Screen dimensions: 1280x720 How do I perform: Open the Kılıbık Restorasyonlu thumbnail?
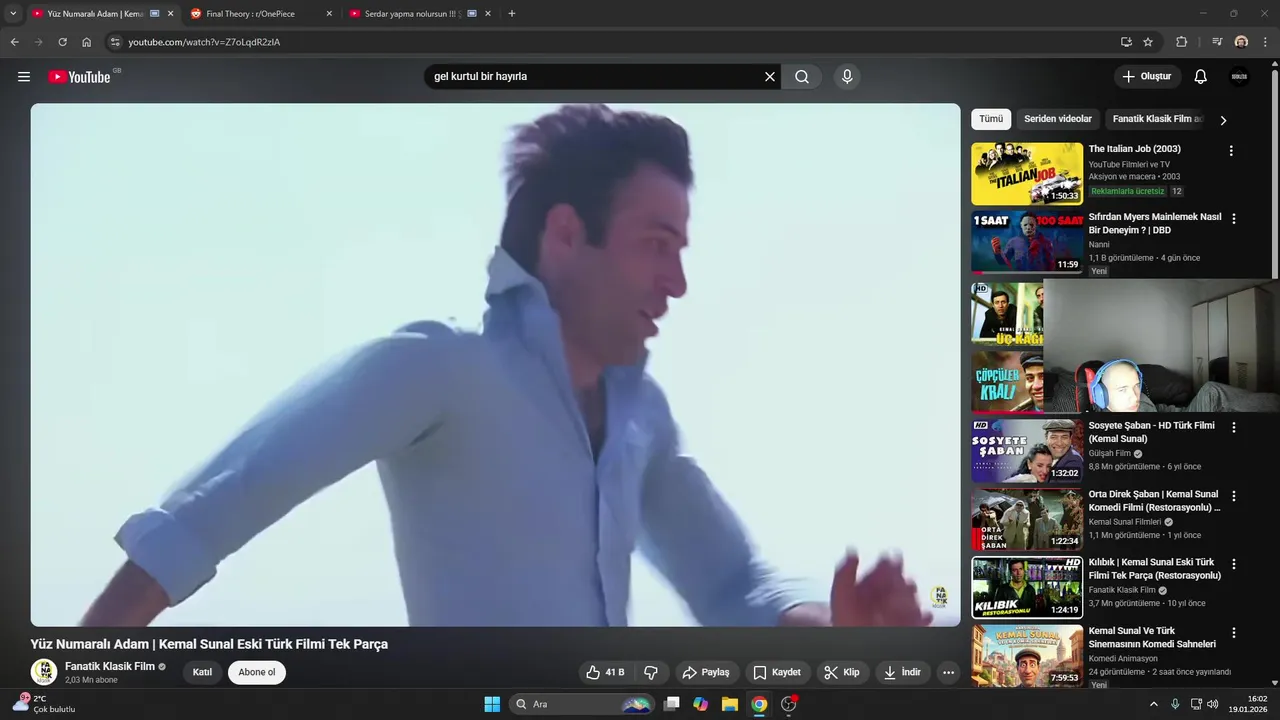[1027, 587]
